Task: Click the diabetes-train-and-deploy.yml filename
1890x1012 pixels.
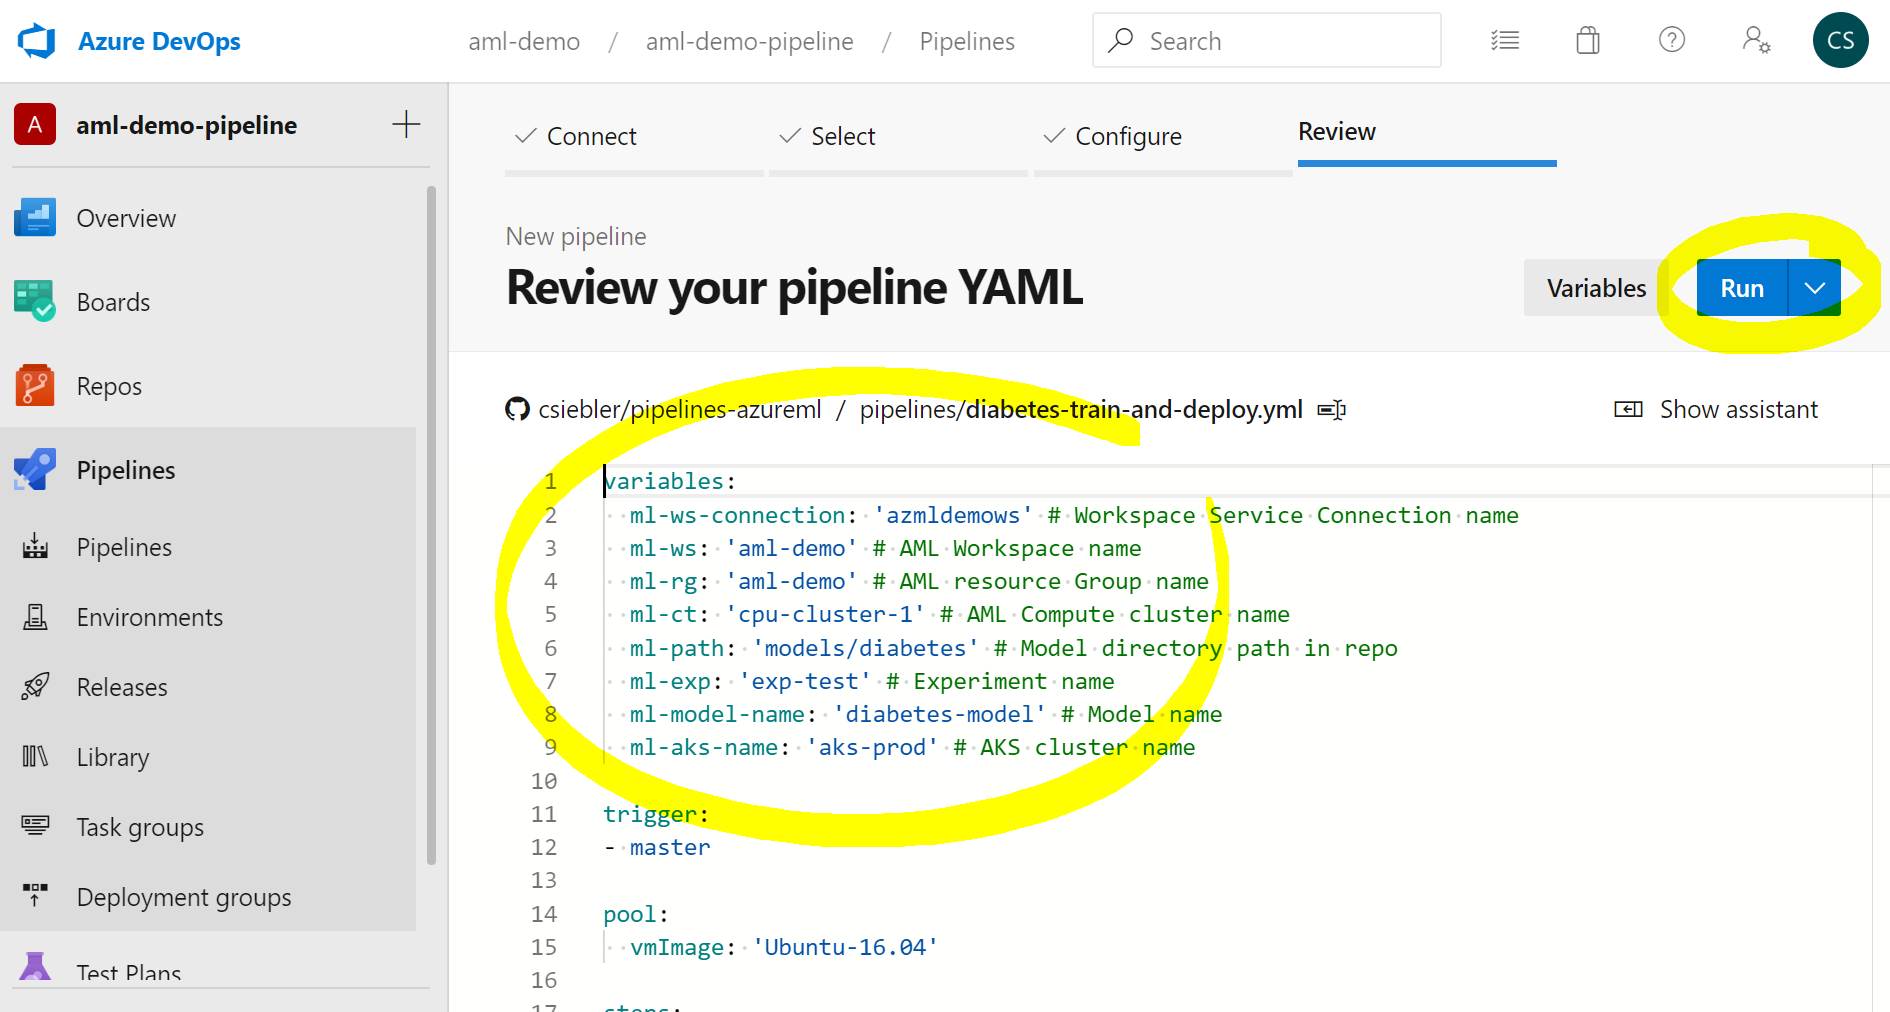Action: (x=1134, y=409)
